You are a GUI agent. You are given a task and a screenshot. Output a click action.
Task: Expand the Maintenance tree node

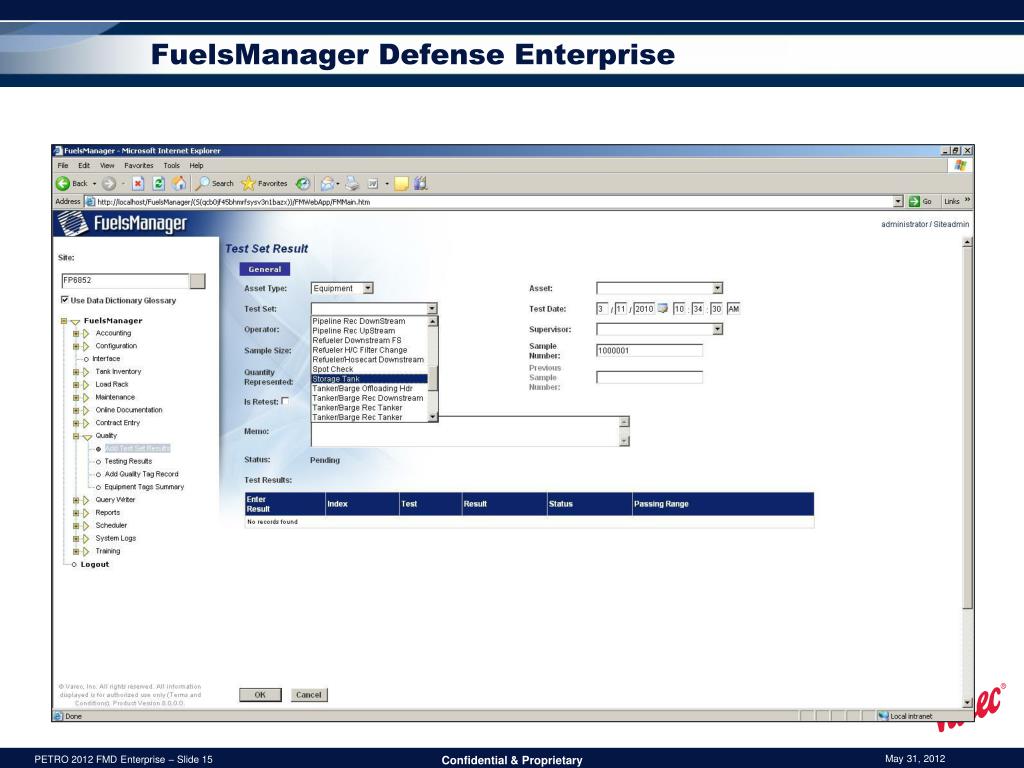pyautogui.click(x=76, y=397)
